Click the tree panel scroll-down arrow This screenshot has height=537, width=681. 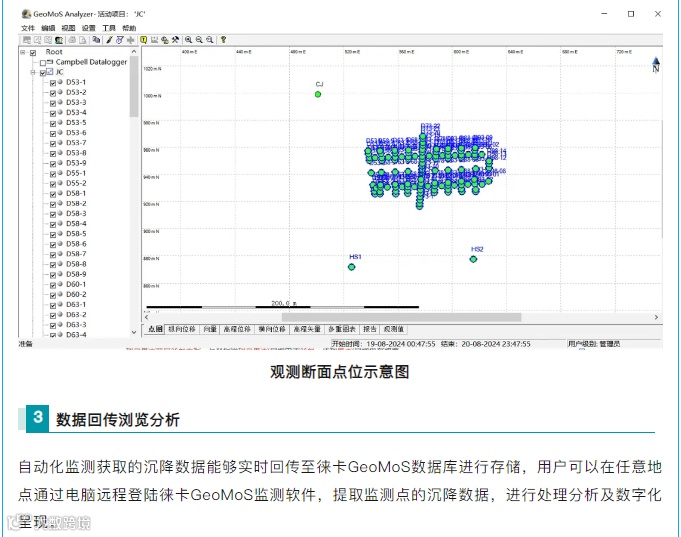click(x=134, y=332)
